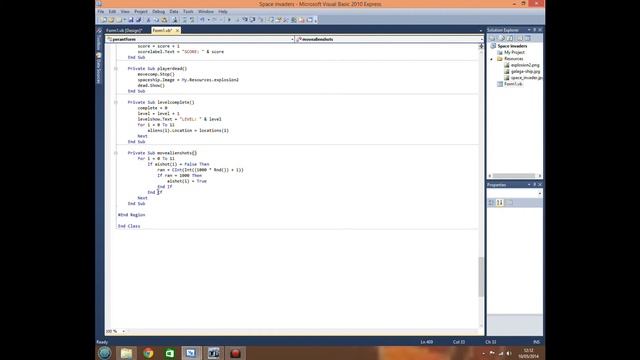
Task: Click the Save toolbar icon
Action: (131, 20)
